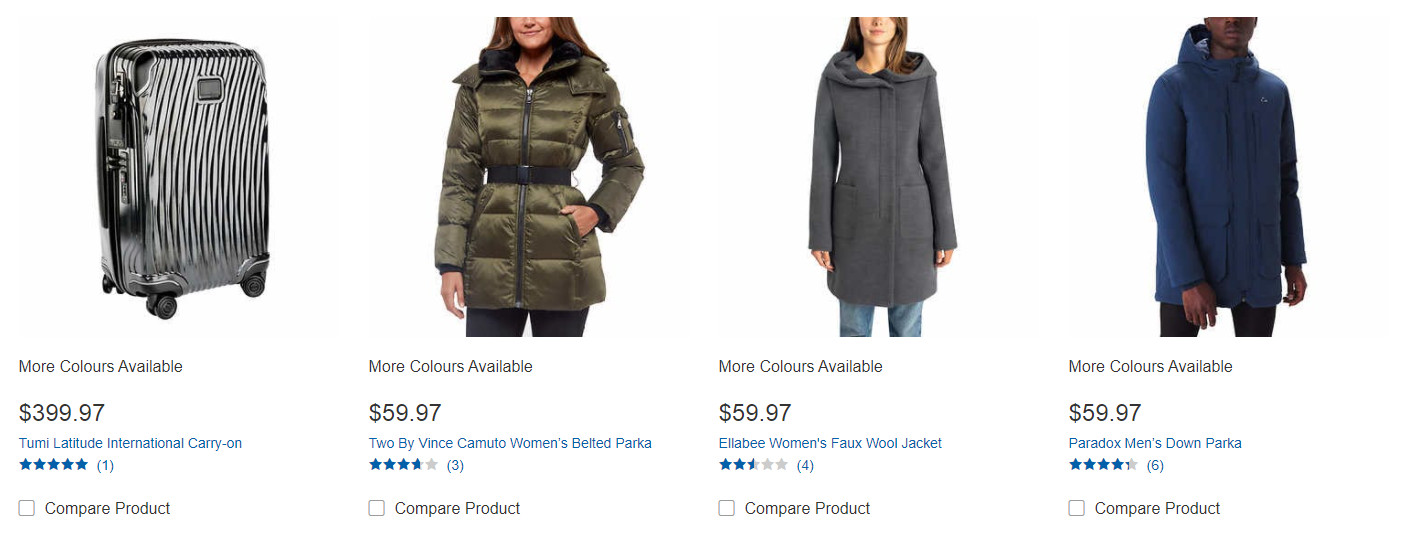The height and width of the screenshot is (535, 1411).
Task: Open the (4) review count for Ellabee jacket
Action: coord(805,465)
